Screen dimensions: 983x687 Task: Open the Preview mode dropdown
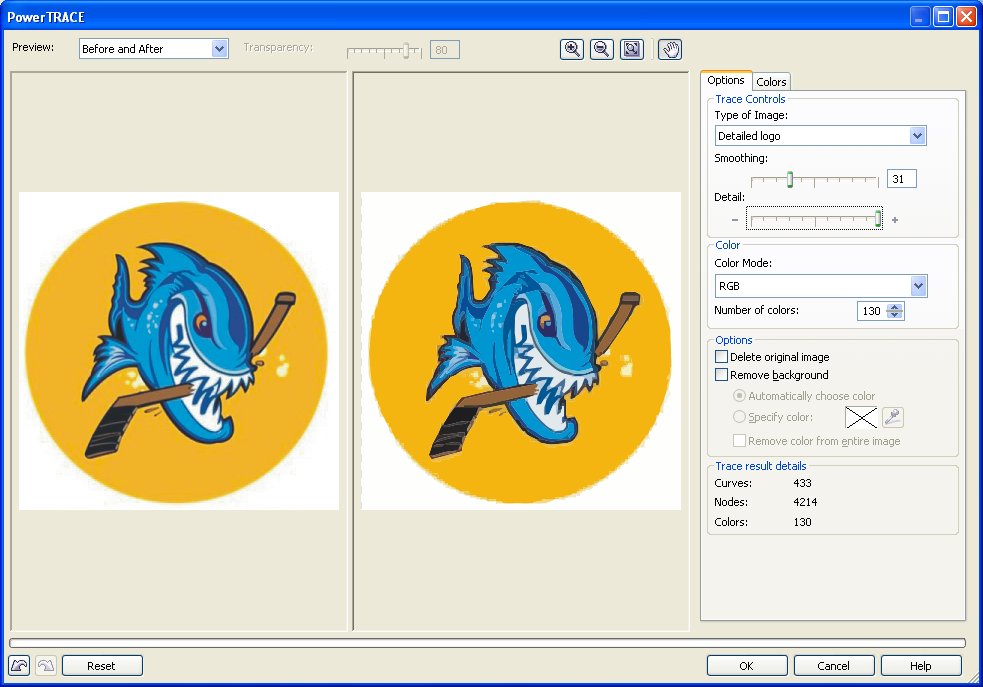click(x=219, y=49)
